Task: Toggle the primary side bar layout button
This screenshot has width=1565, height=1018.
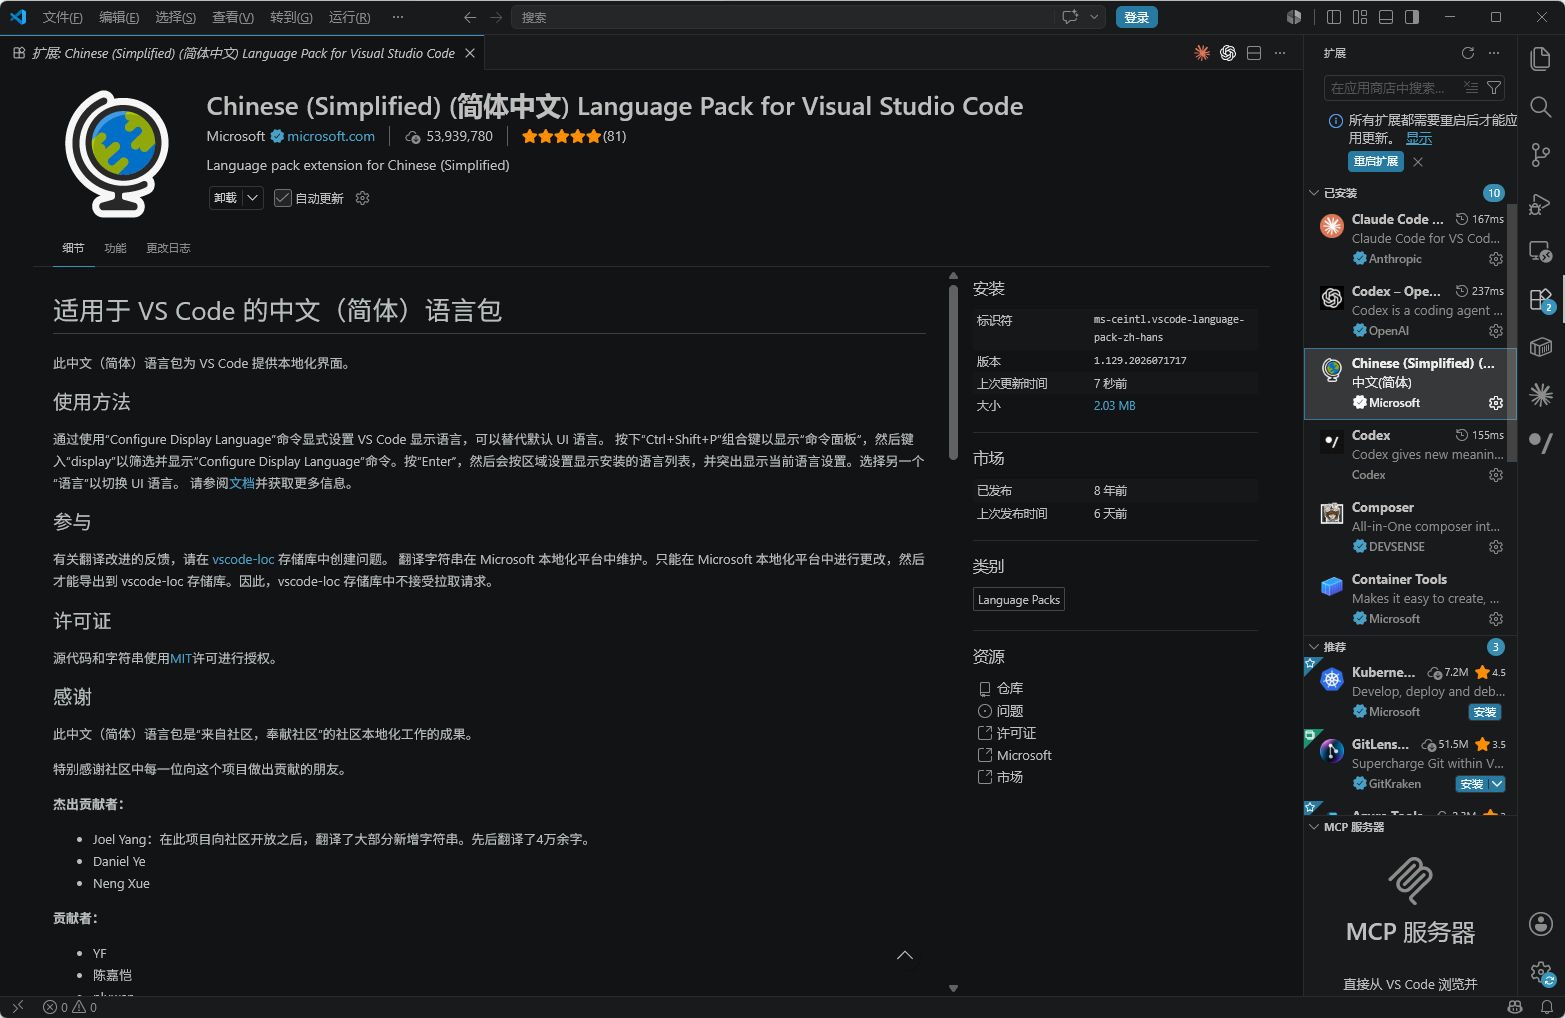Action: click(1334, 17)
